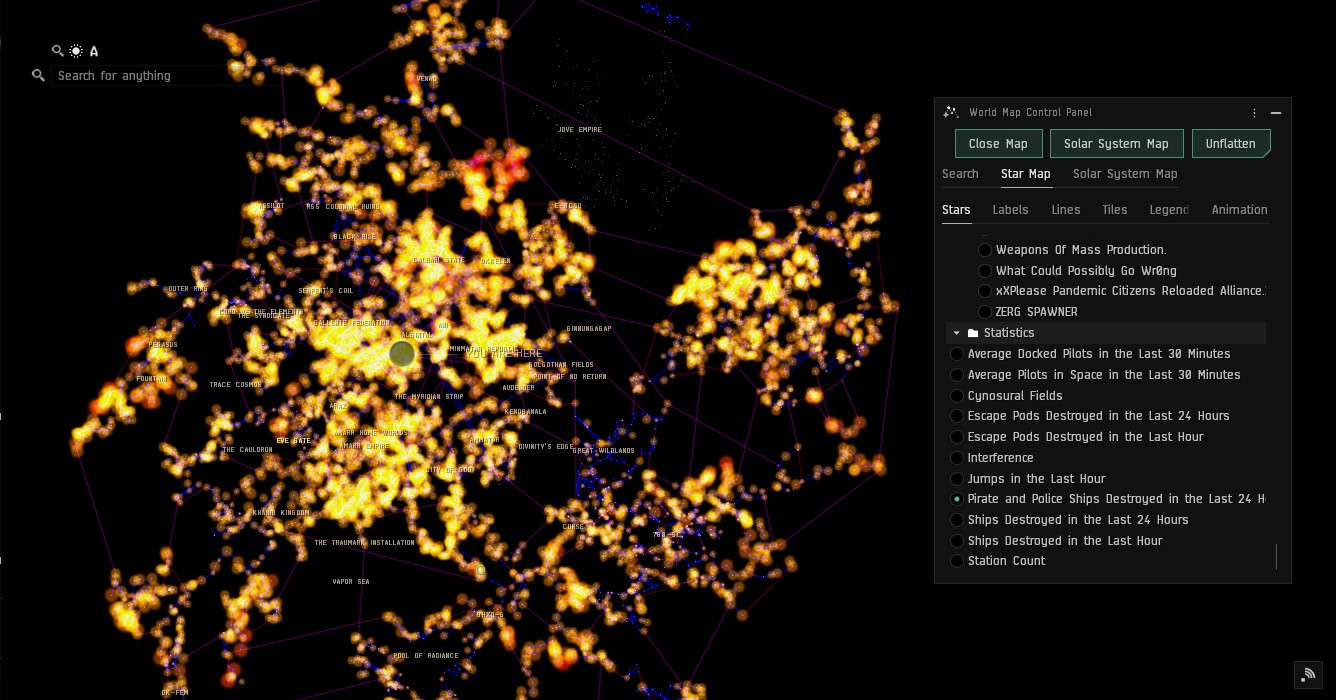The width and height of the screenshot is (1336, 700).
Task: Click the Minmatar Republic region label
Action: tap(484, 349)
